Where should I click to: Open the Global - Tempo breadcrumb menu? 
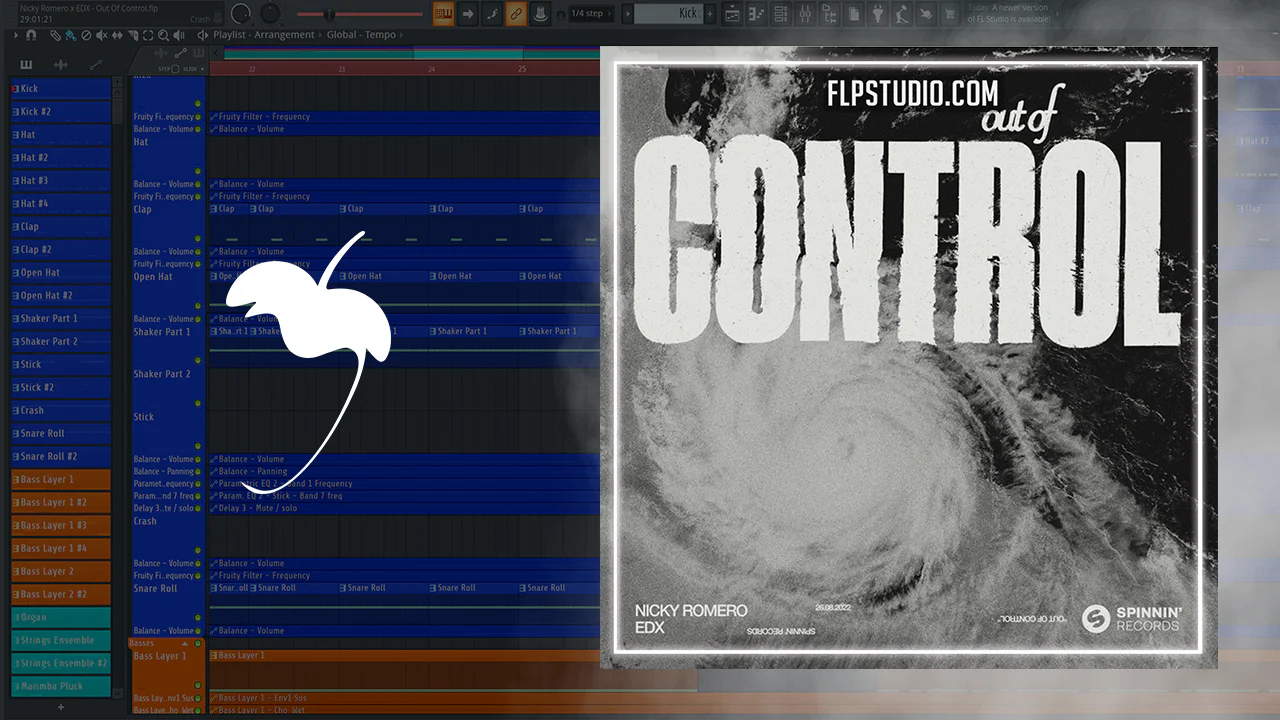click(362, 35)
